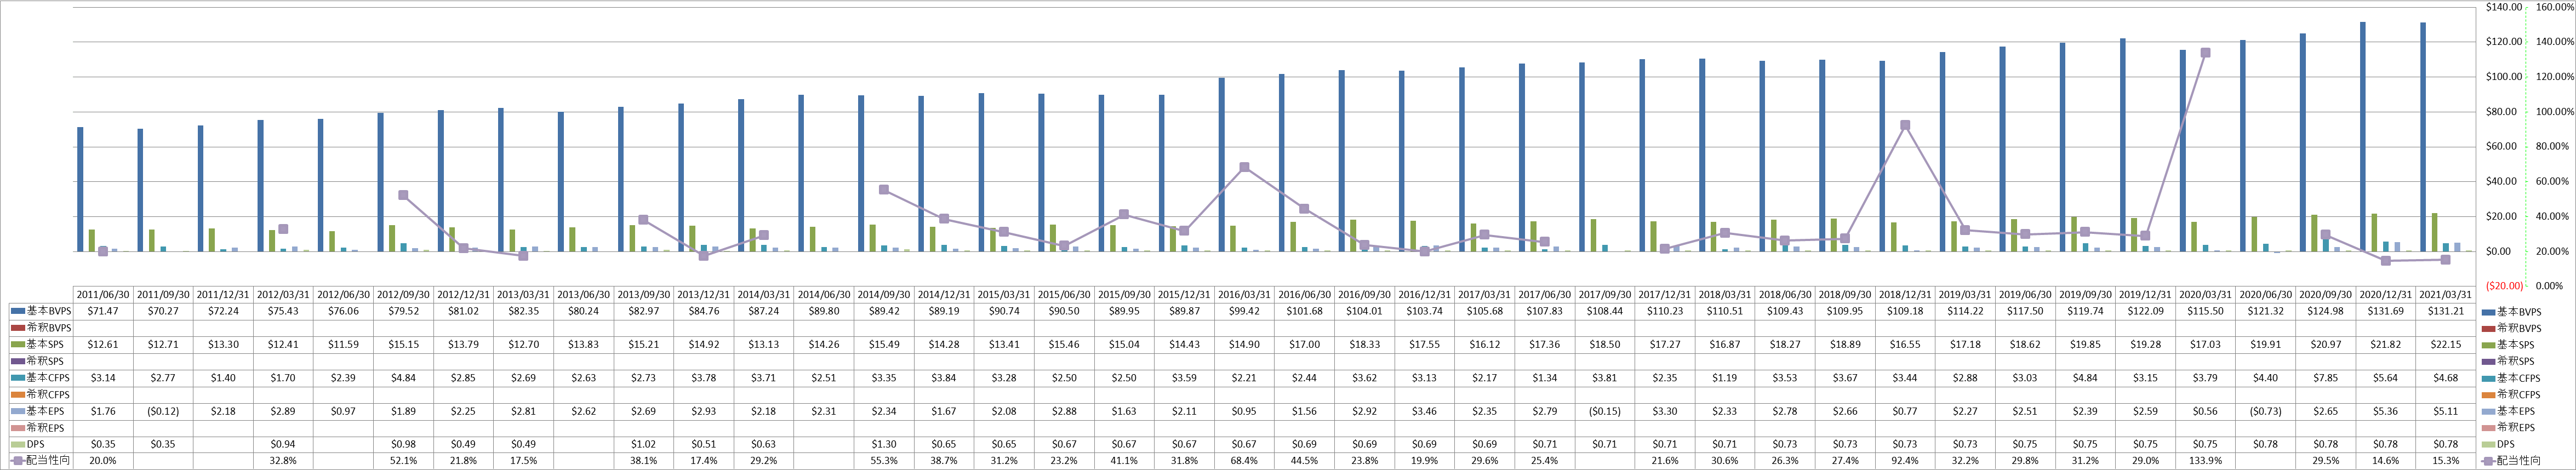This screenshot has width=2576, height=470.
Task: Click the 92.4% line marker for 2018/12/31
Action: coord(1904,125)
